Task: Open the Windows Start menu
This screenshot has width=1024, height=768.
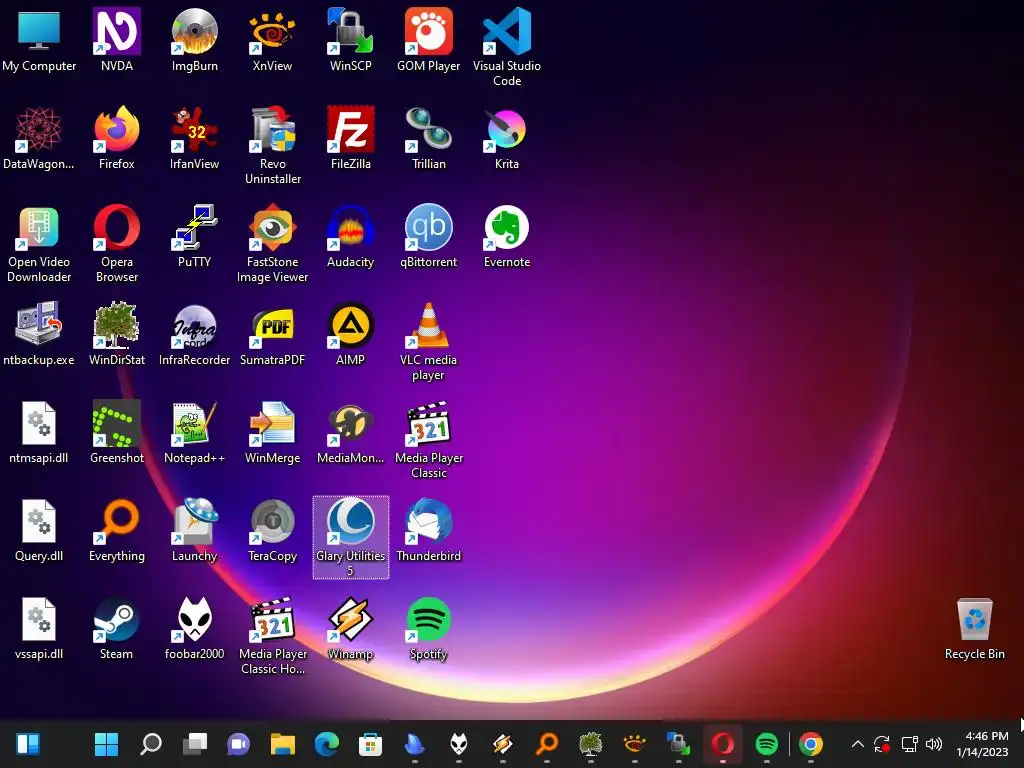Action: [106, 744]
